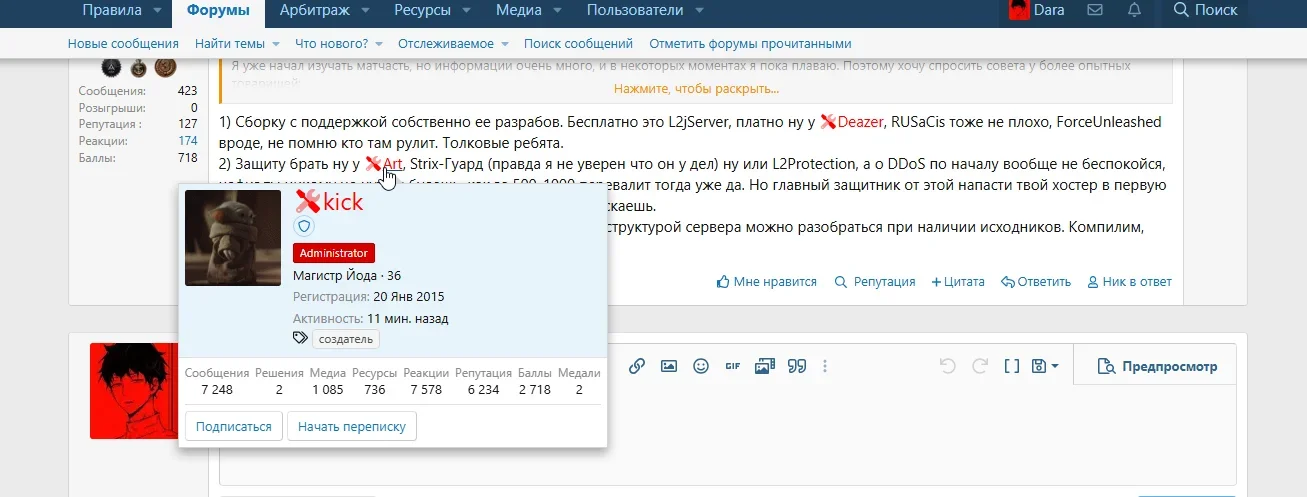Open Поиск сообщений link
The height and width of the screenshot is (497, 1307).
click(x=578, y=44)
